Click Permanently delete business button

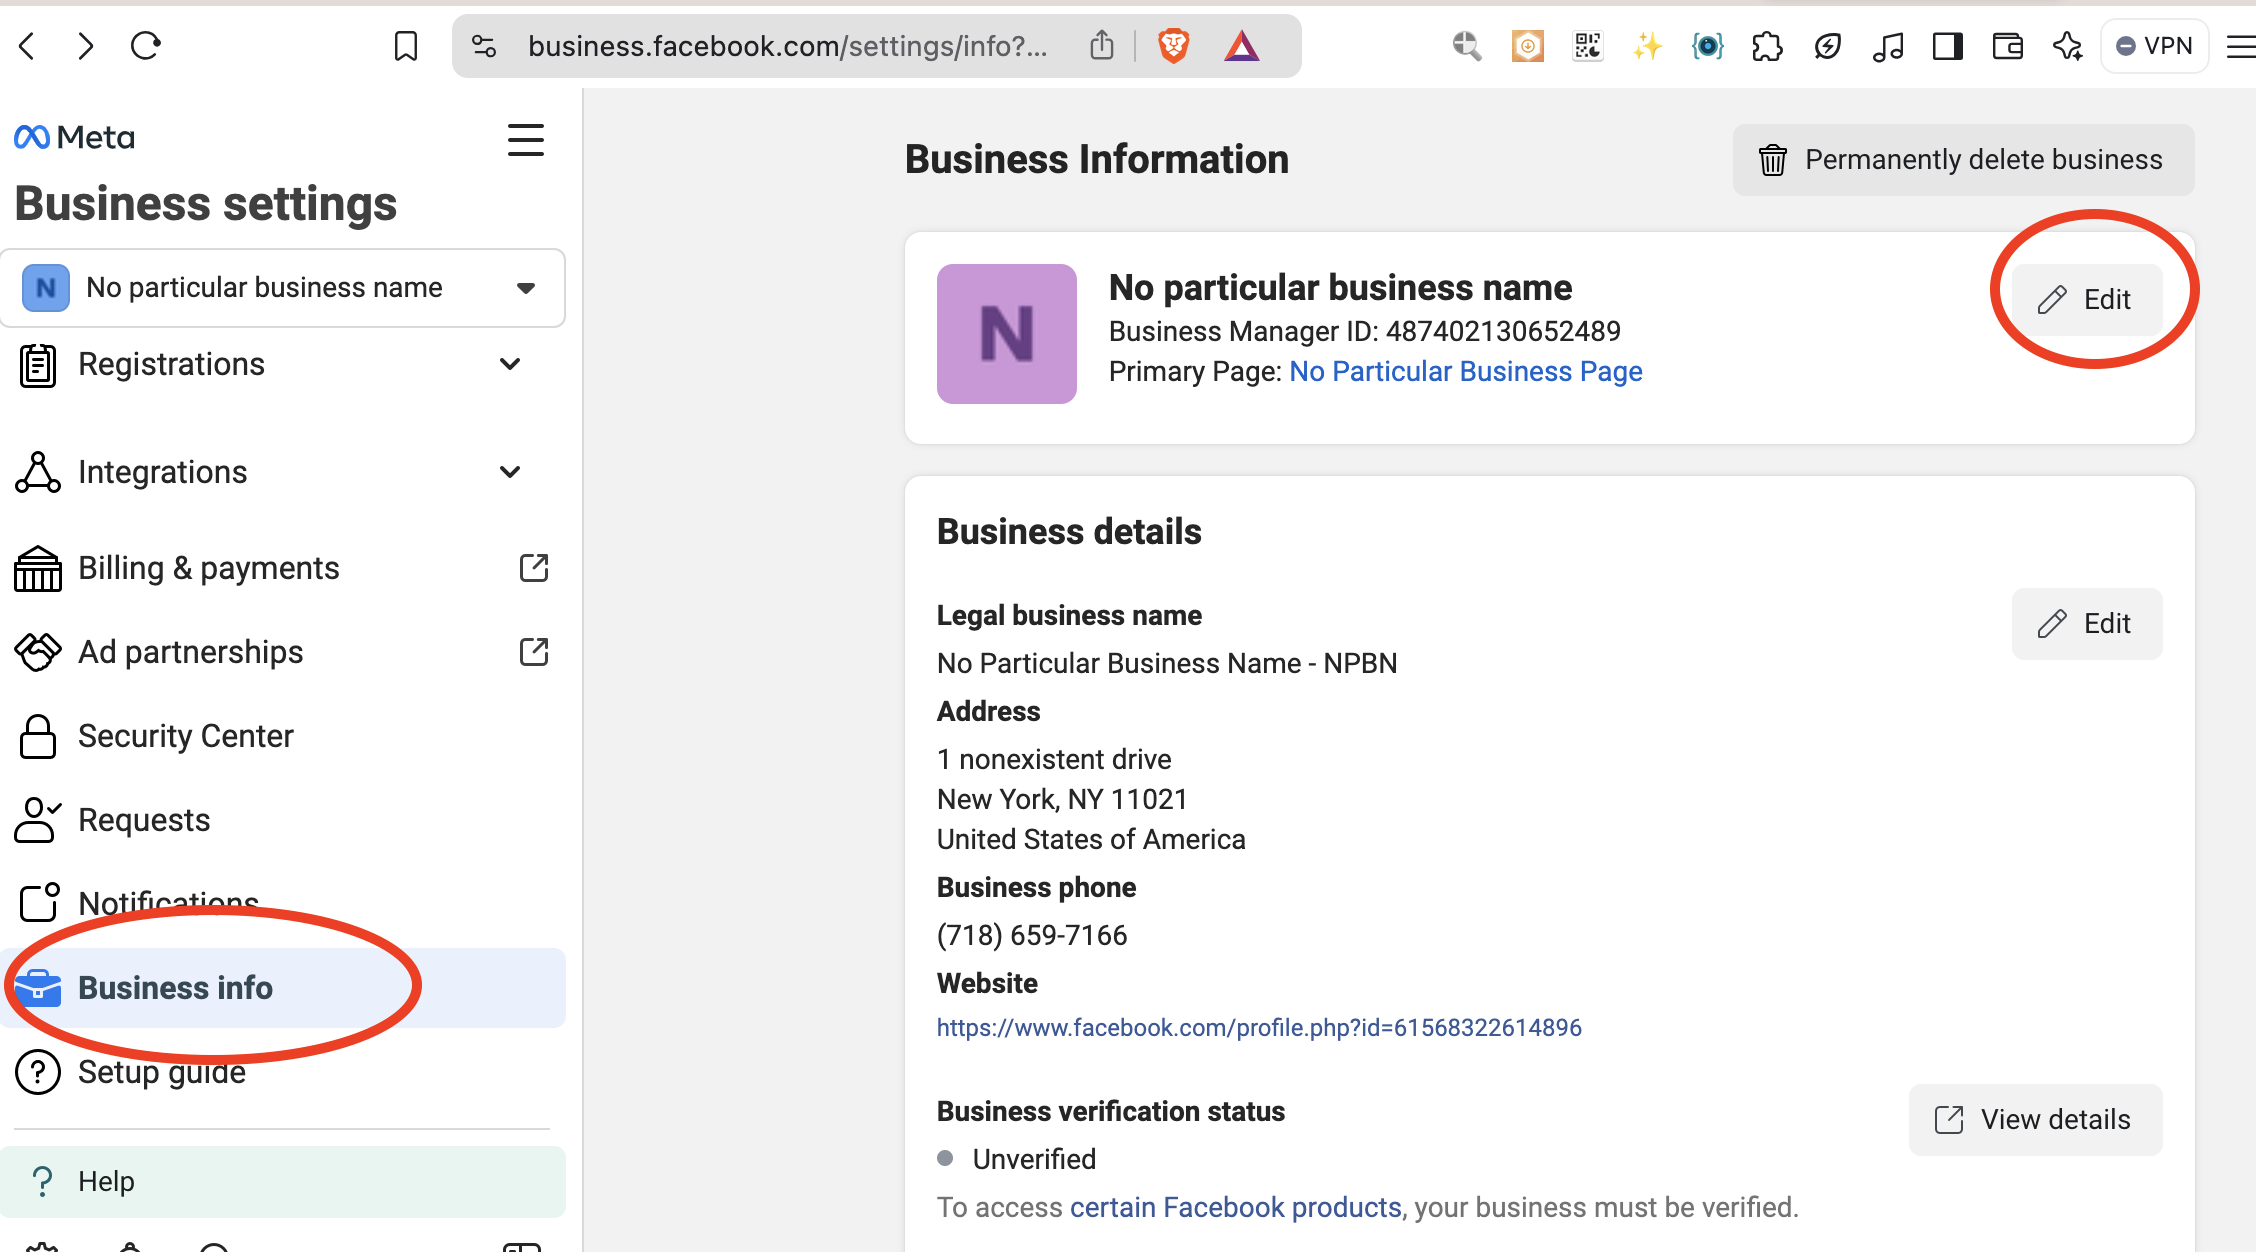click(x=1963, y=160)
